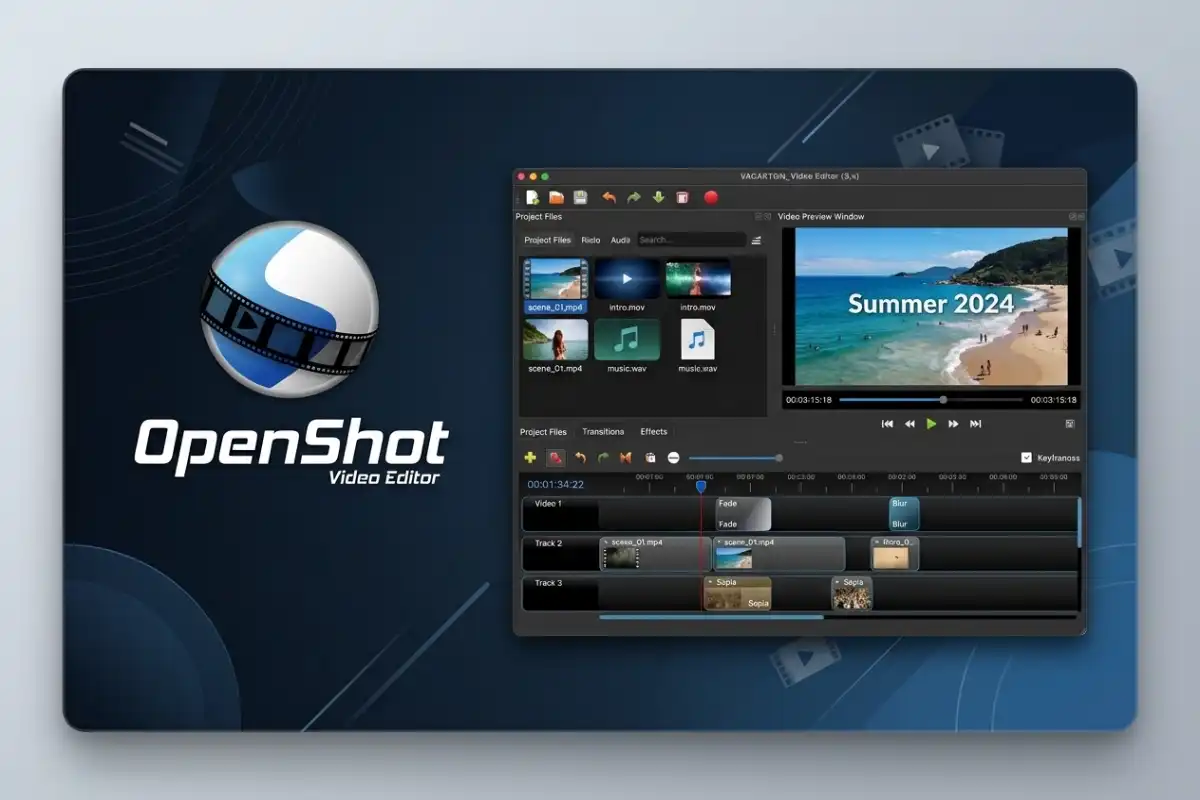The height and width of the screenshot is (800, 1200).
Task: Click the New Project toolbar icon
Action: point(533,197)
